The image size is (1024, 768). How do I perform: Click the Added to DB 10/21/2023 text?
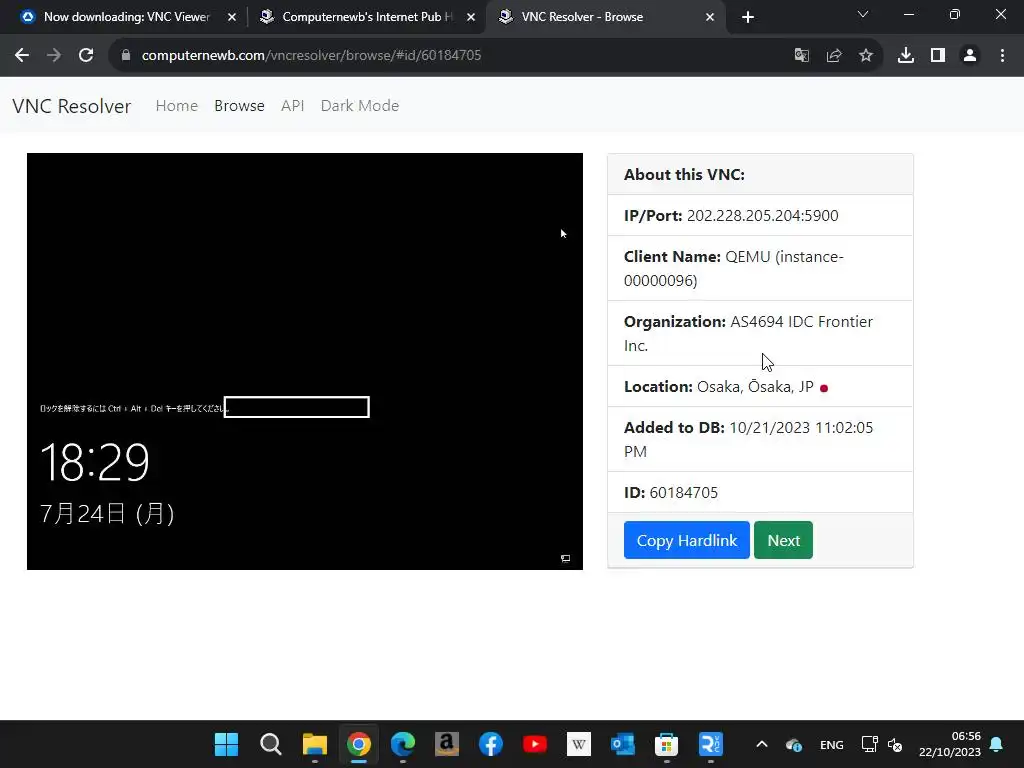point(748,440)
